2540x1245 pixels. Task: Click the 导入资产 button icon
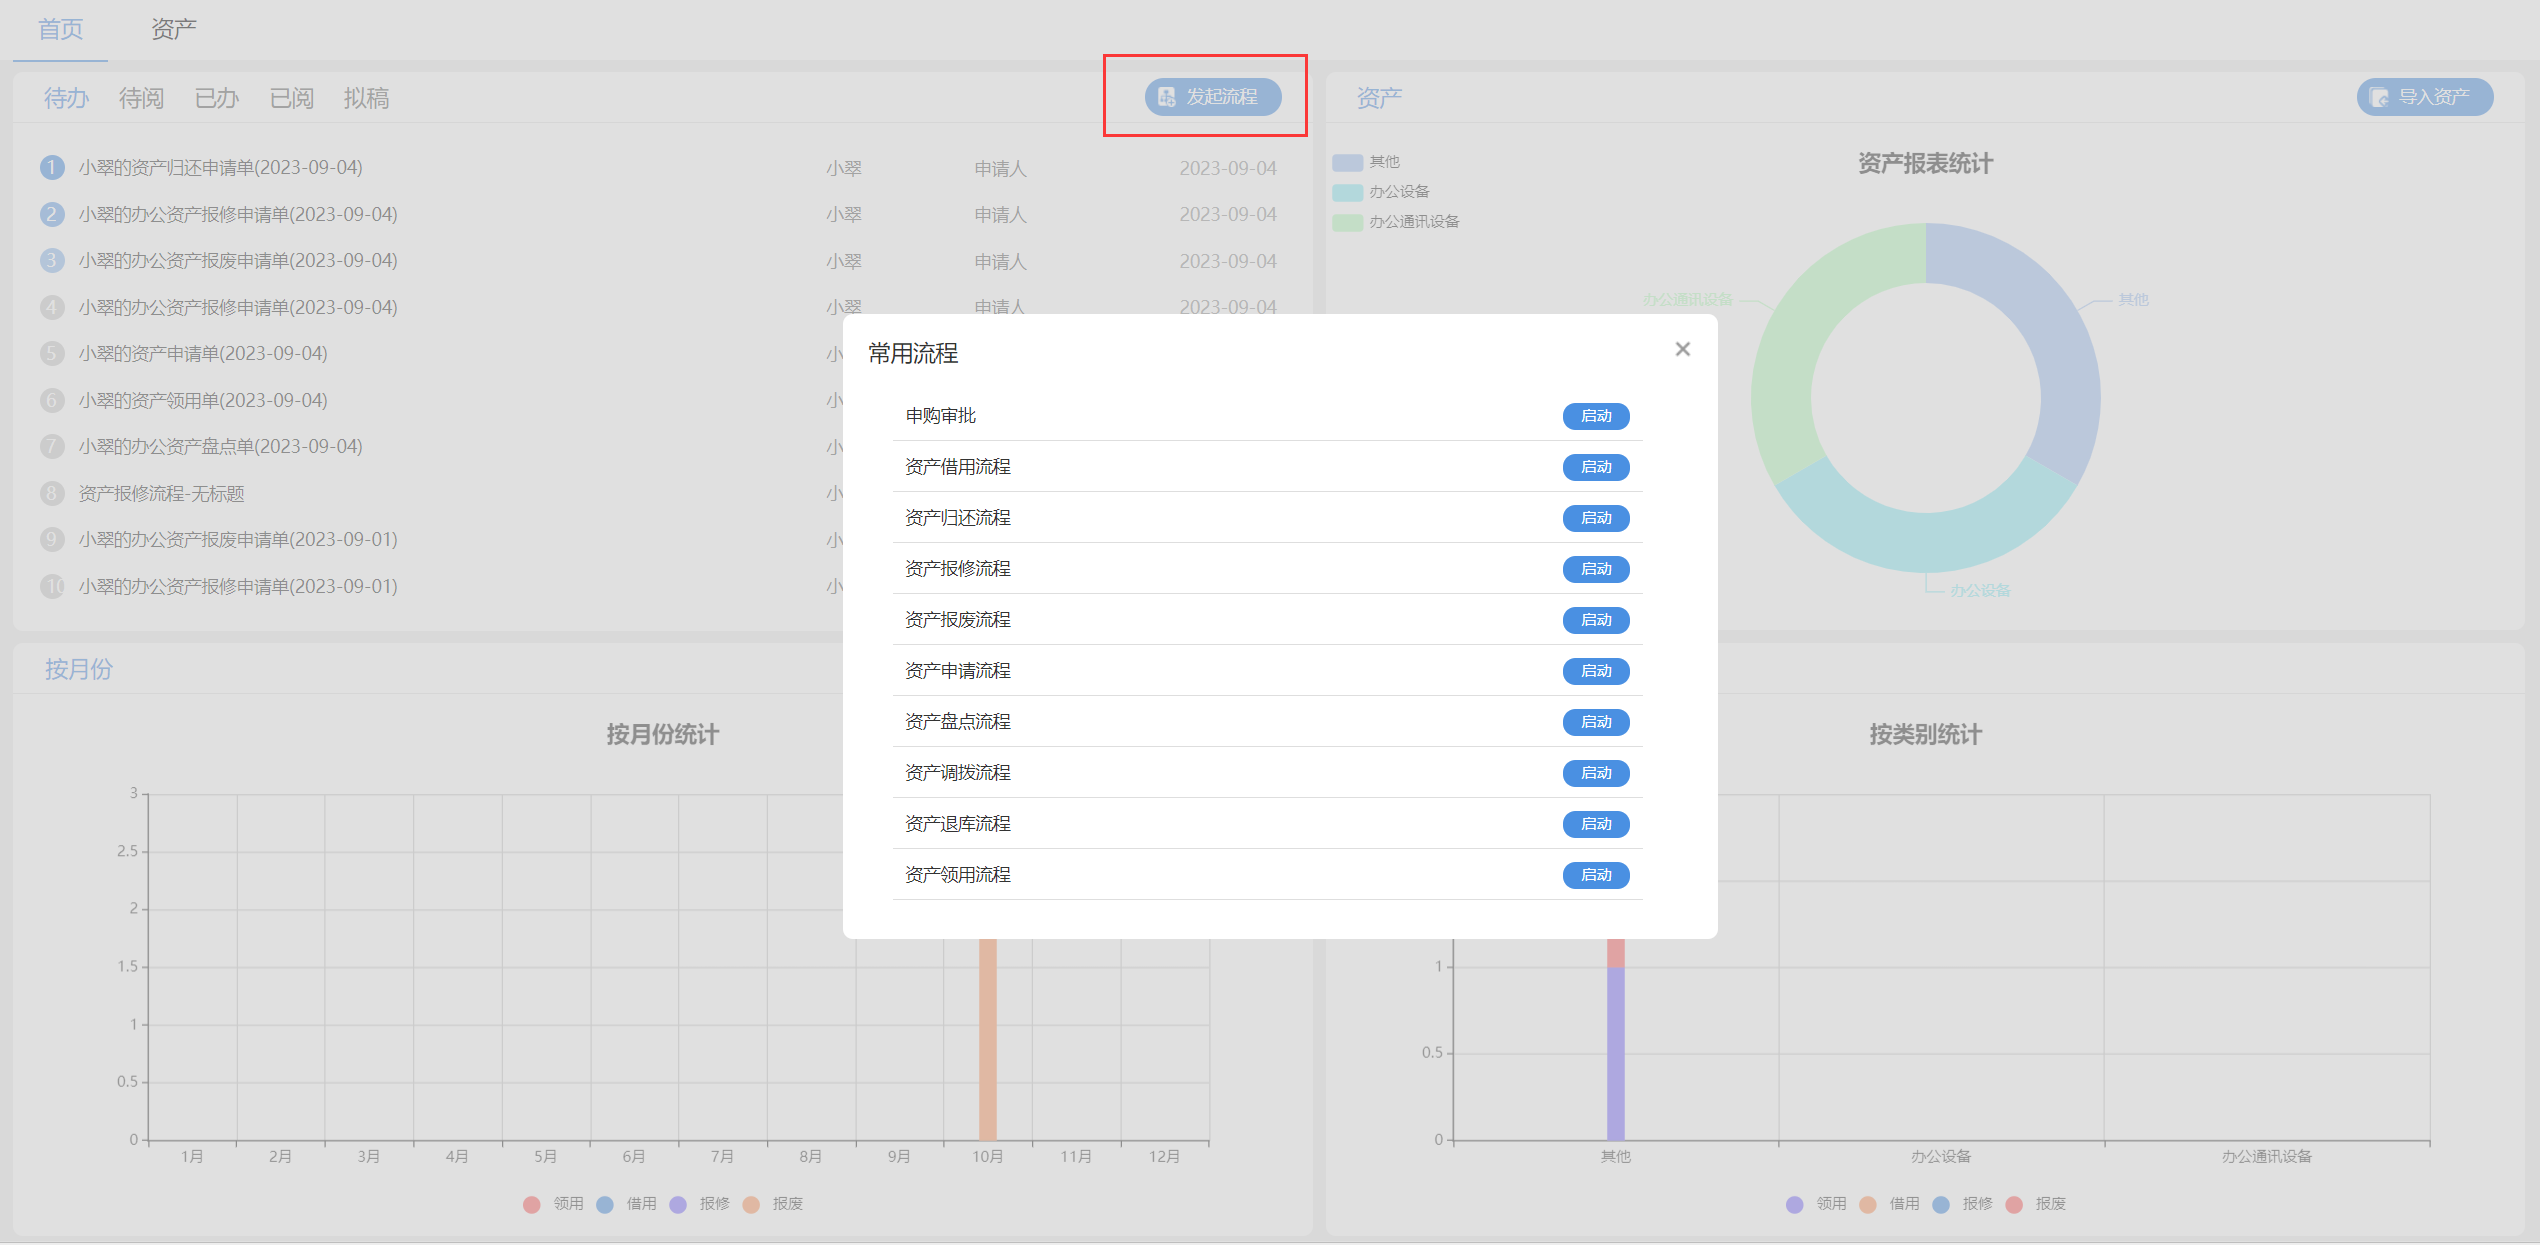coord(2379,97)
